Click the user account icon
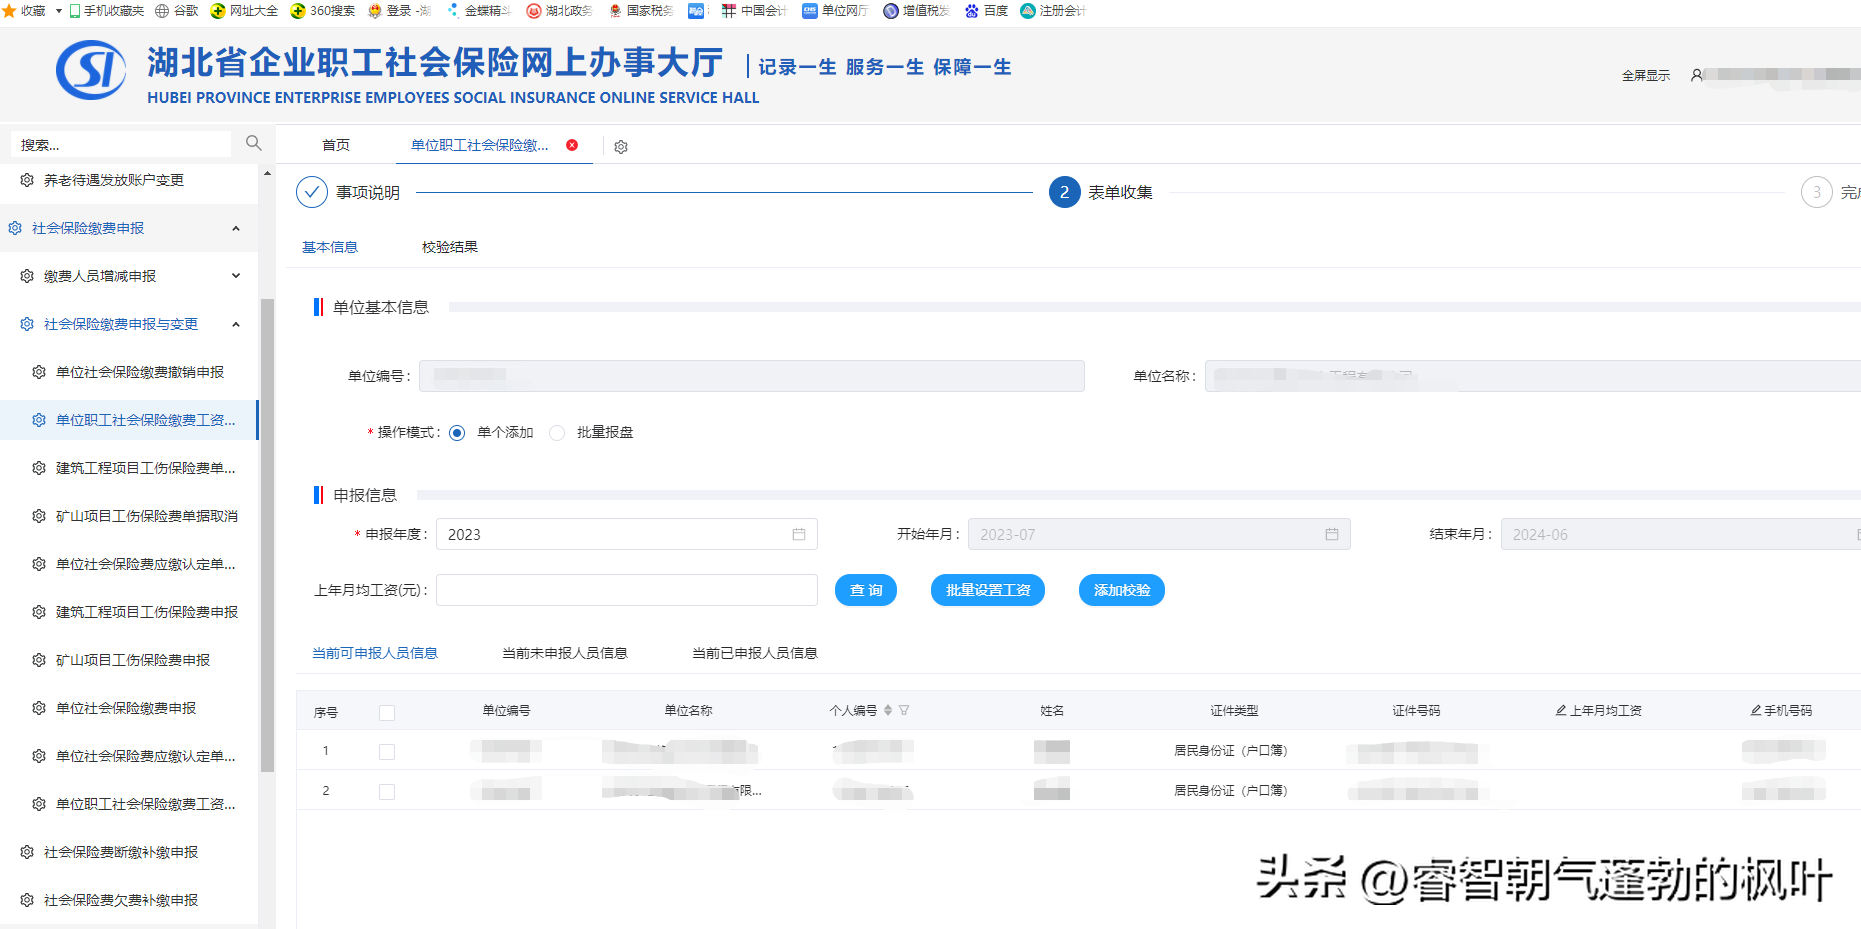Screen dimensions: 1861x929 1696,75
